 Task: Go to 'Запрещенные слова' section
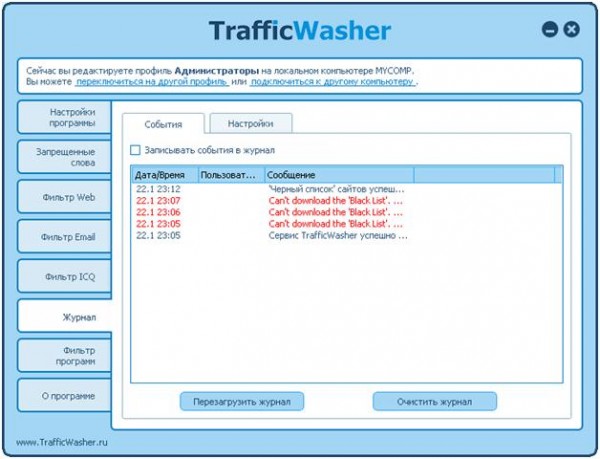click(64, 157)
